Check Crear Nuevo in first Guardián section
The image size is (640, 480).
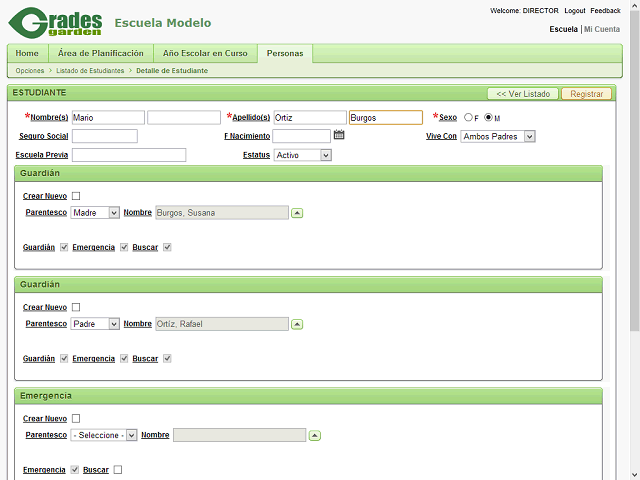pyautogui.click(x=76, y=196)
